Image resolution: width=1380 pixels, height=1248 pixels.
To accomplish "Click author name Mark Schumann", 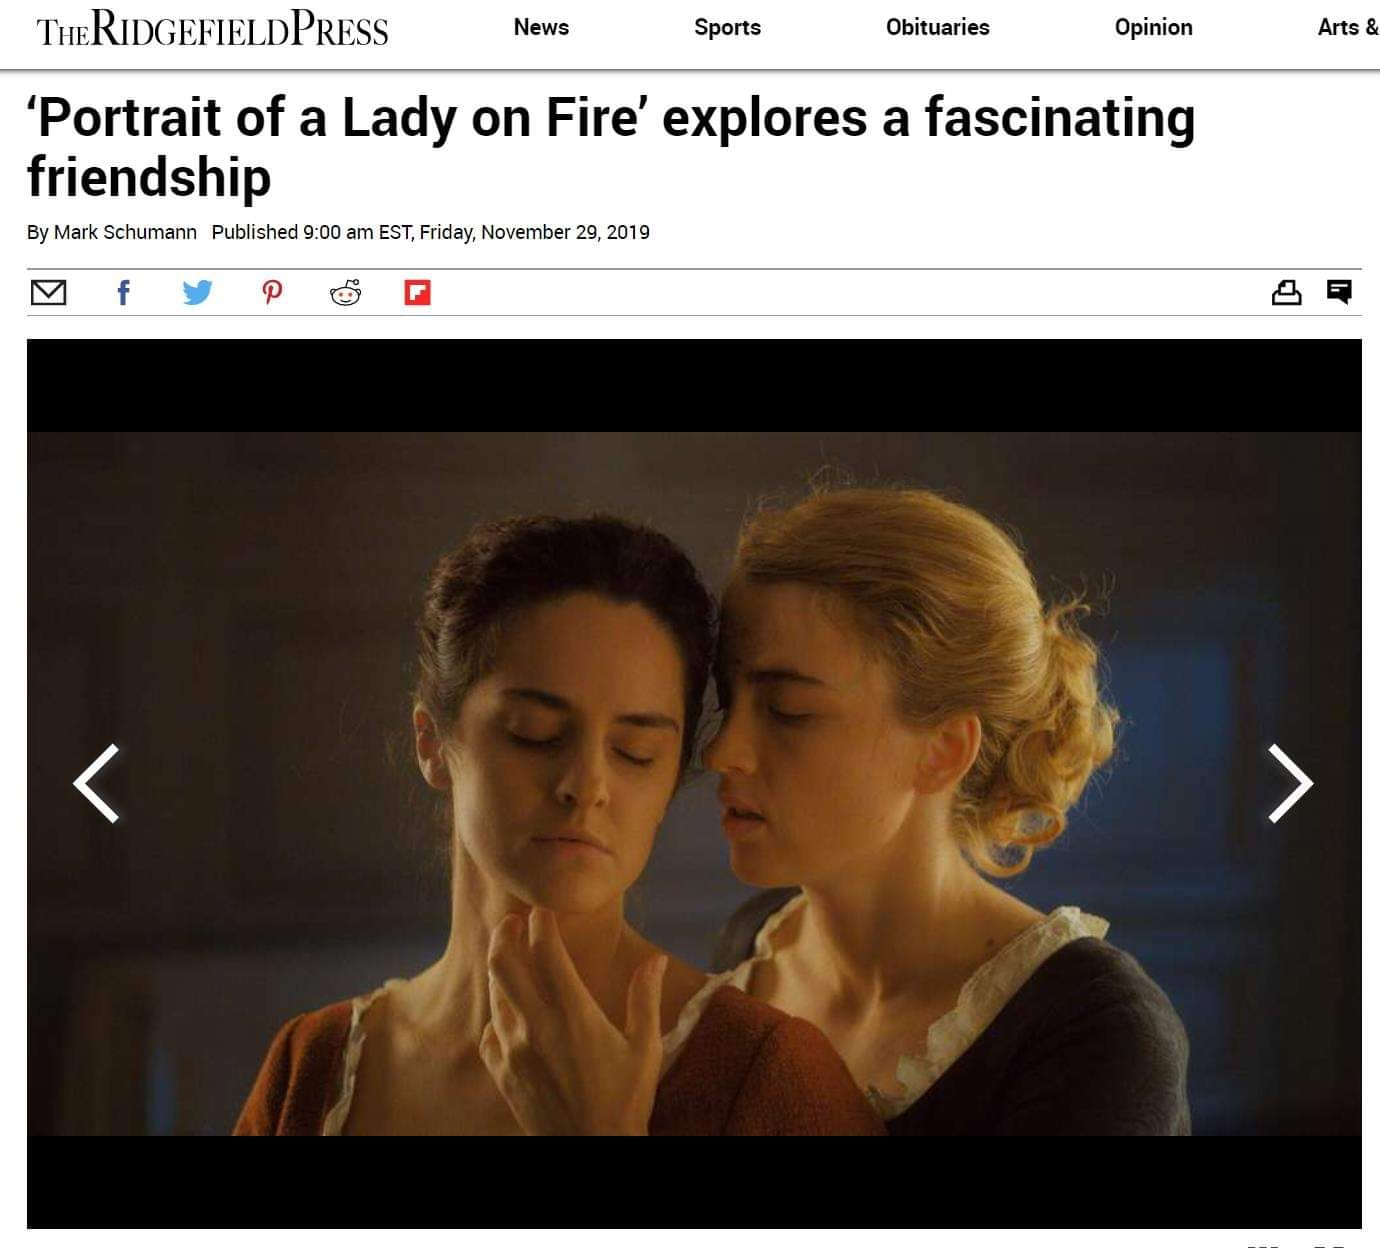I will click(x=125, y=232).
